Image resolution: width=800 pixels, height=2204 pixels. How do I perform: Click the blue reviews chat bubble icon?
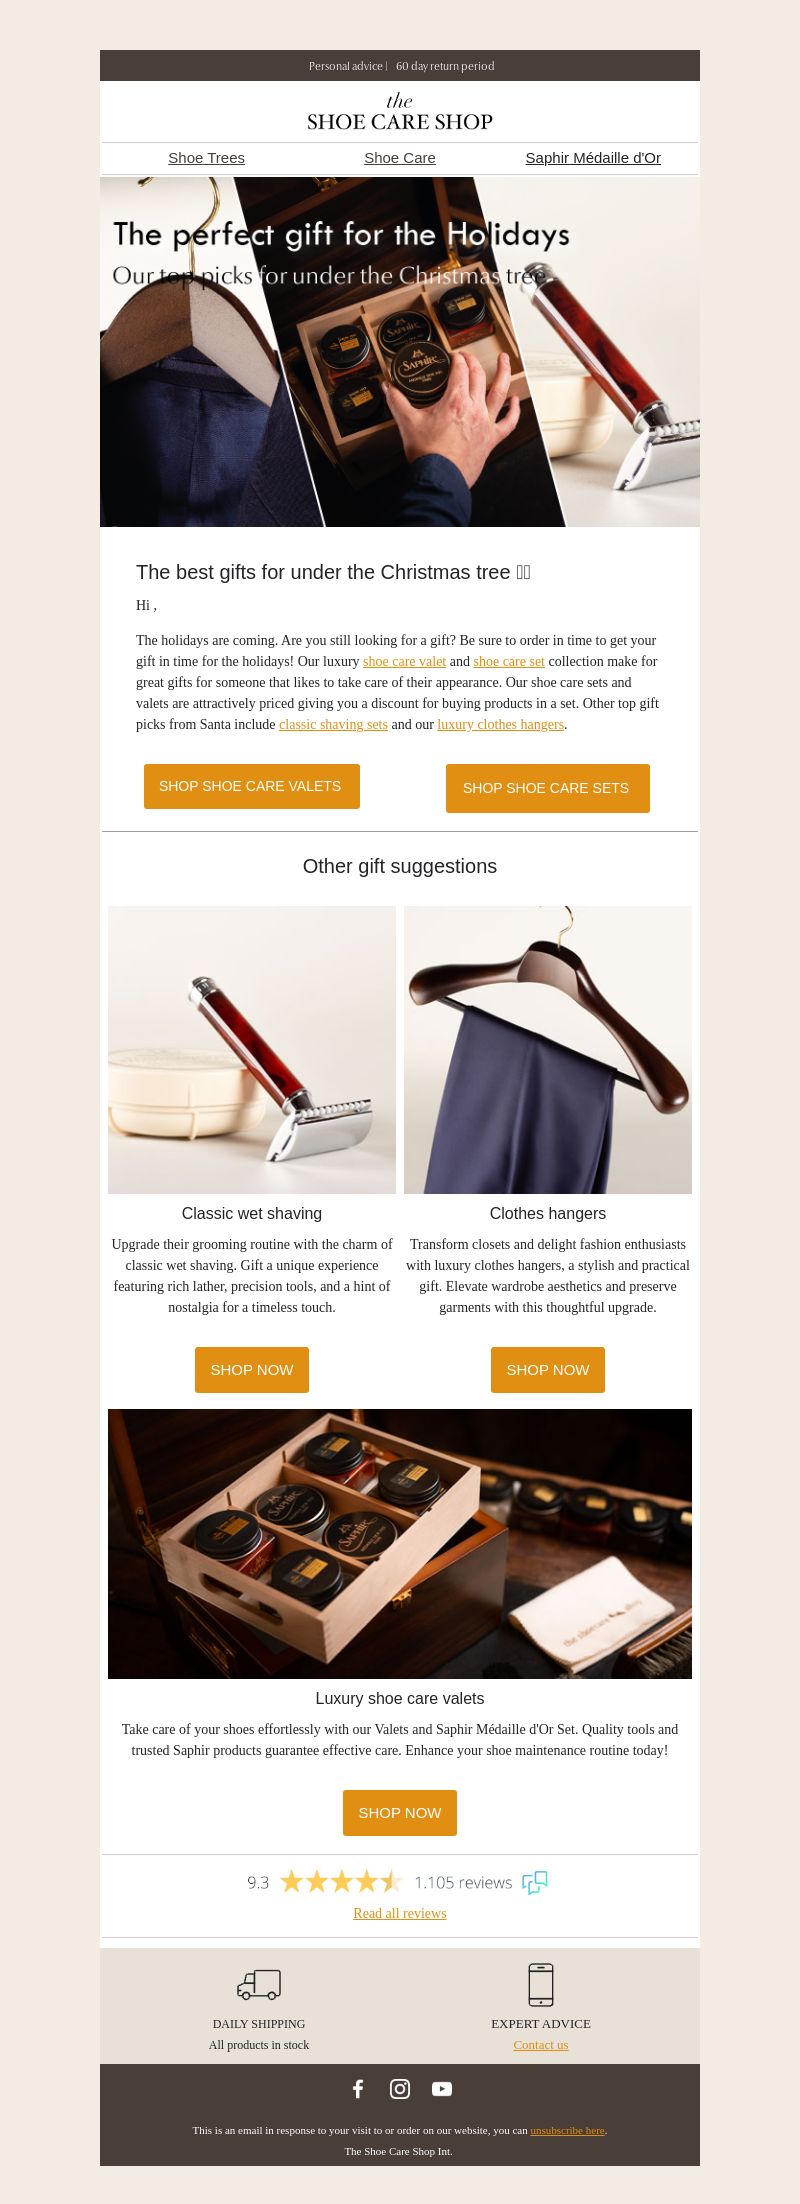click(x=535, y=1883)
